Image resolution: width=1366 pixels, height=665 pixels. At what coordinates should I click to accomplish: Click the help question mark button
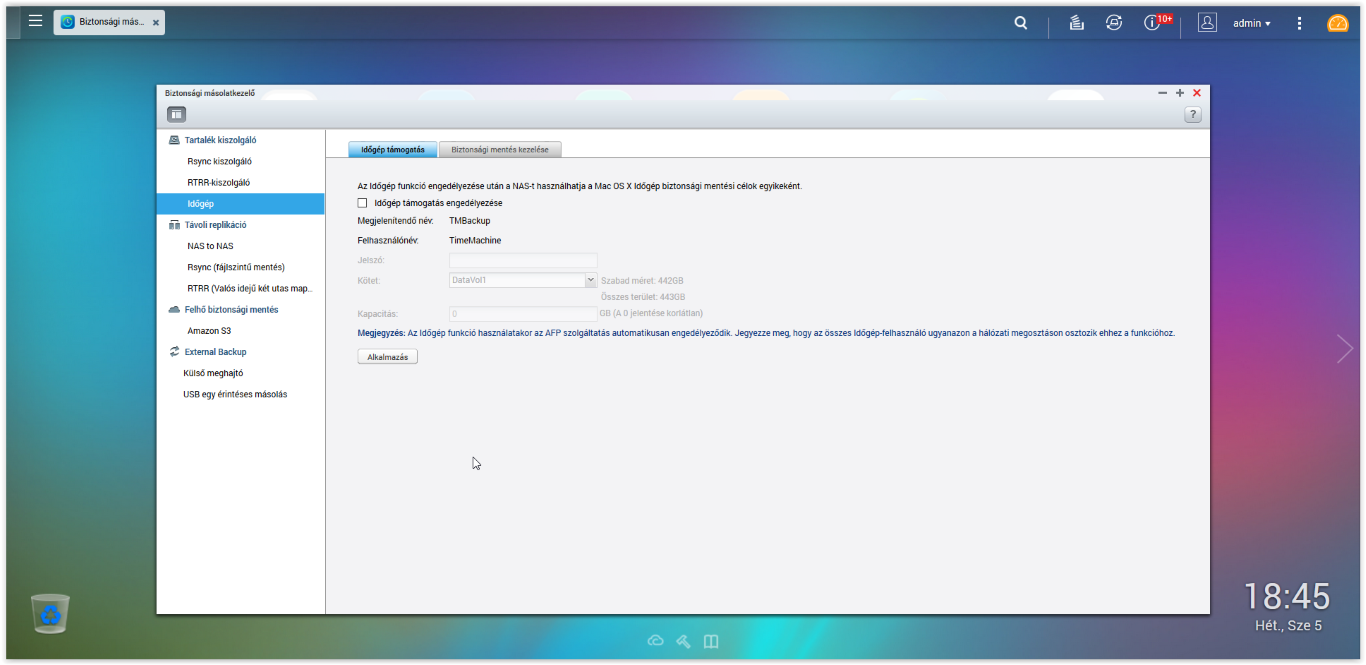click(x=1192, y=115)
